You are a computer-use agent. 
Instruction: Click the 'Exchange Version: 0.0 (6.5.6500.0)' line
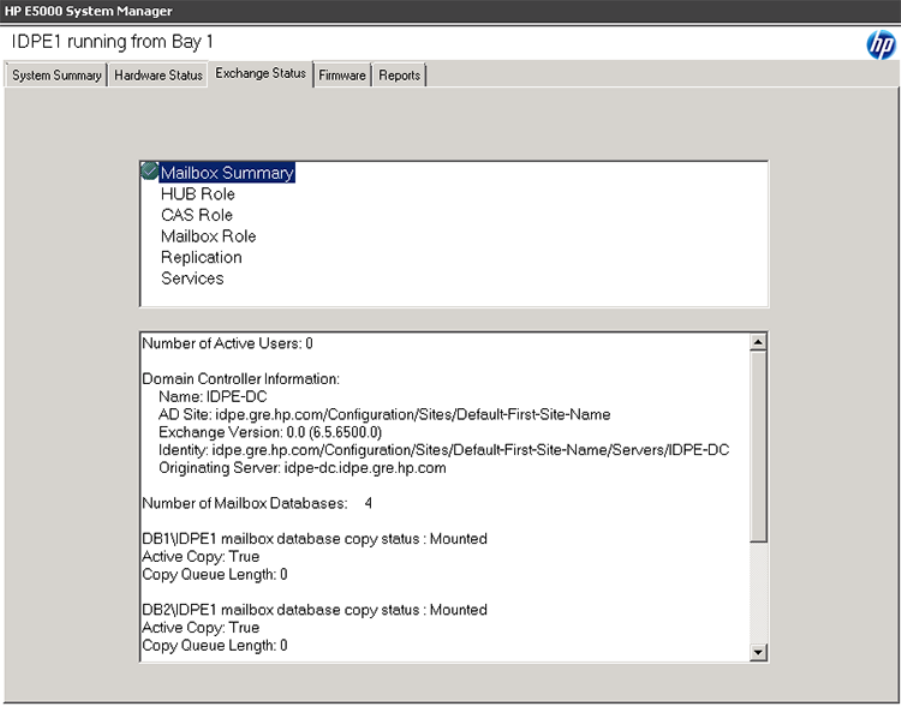point(270,433)
